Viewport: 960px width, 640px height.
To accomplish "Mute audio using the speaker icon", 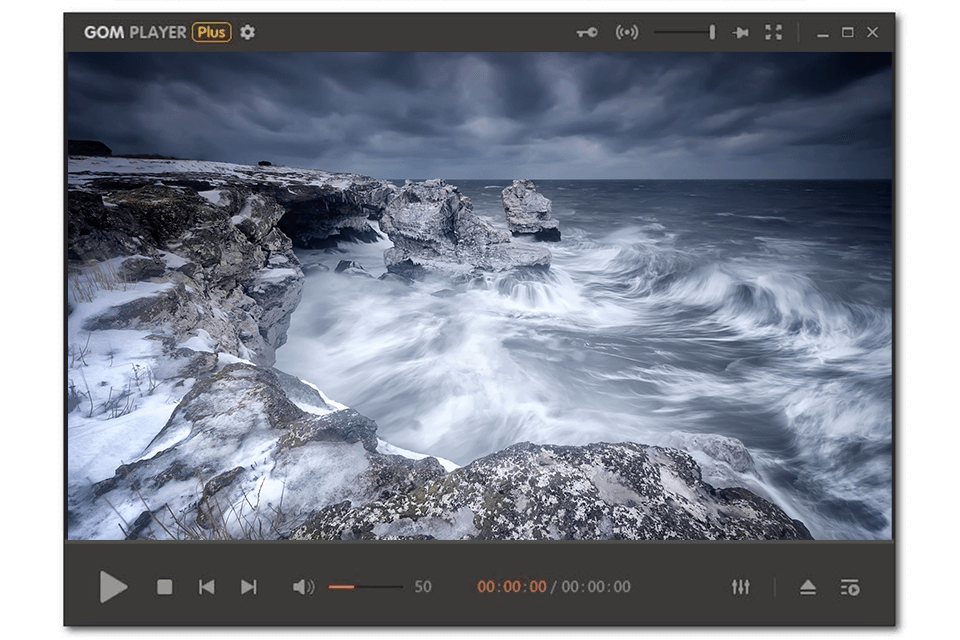I will [x=303, y=587].
